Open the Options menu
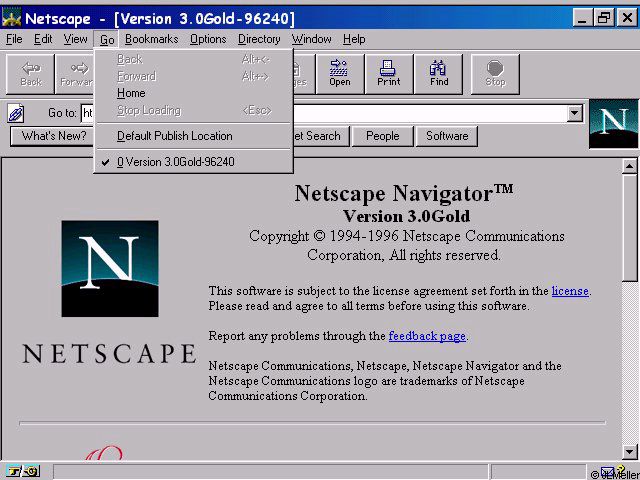This screenshot has height=480, width=640. [208, 39]
